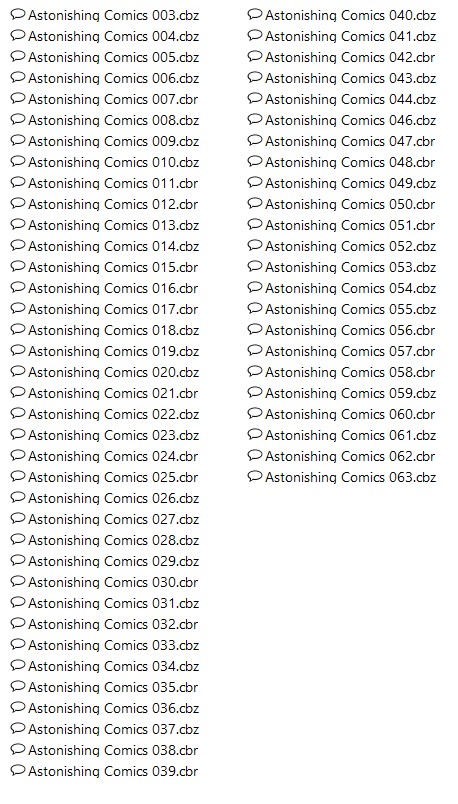The height and width of the screenshot is (804, 458).
Task: Click the speech bubble icon for Astonishing Comics 039.cbr
Action: (x=18, y=770)
